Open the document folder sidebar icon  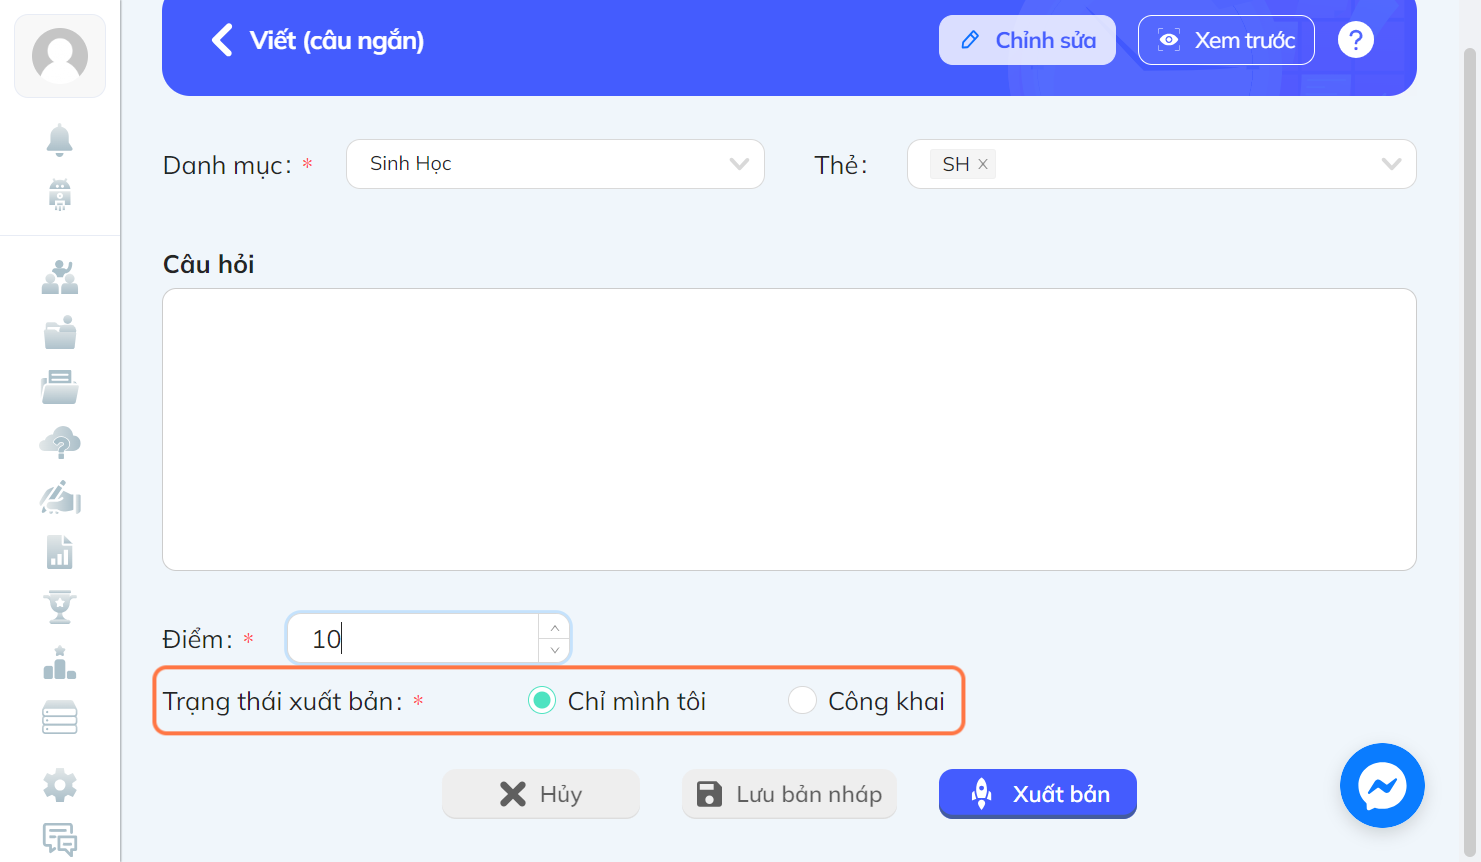pyautogui.click(x=60, y=387)
